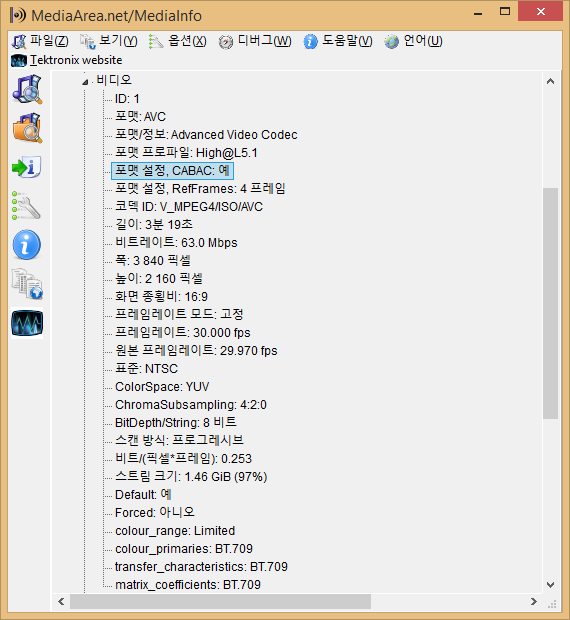Click the MediaInfo title bar app icon
This screenshot has height=620, width=570.
(18, 15)
